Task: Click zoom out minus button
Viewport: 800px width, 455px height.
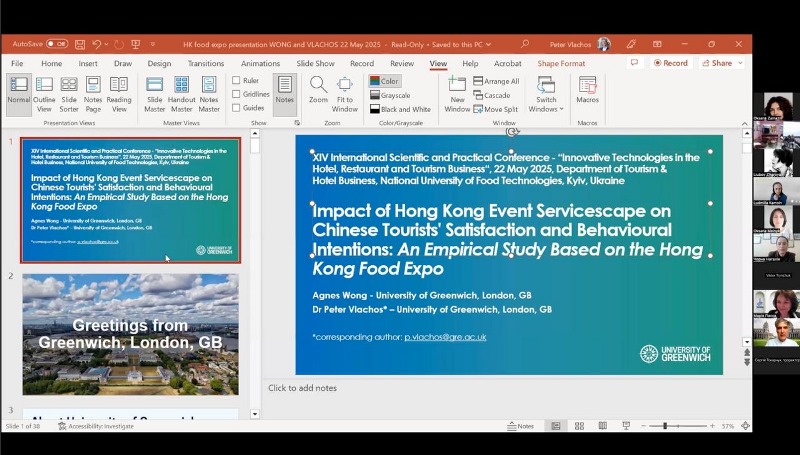Action: click(644, 426)
